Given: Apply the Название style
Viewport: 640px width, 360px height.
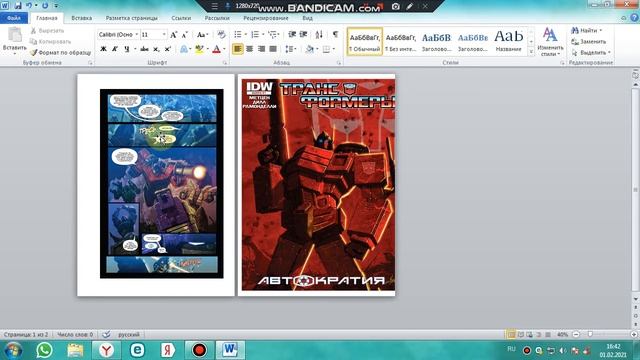Looking at the screenshot, I should 509,42.
